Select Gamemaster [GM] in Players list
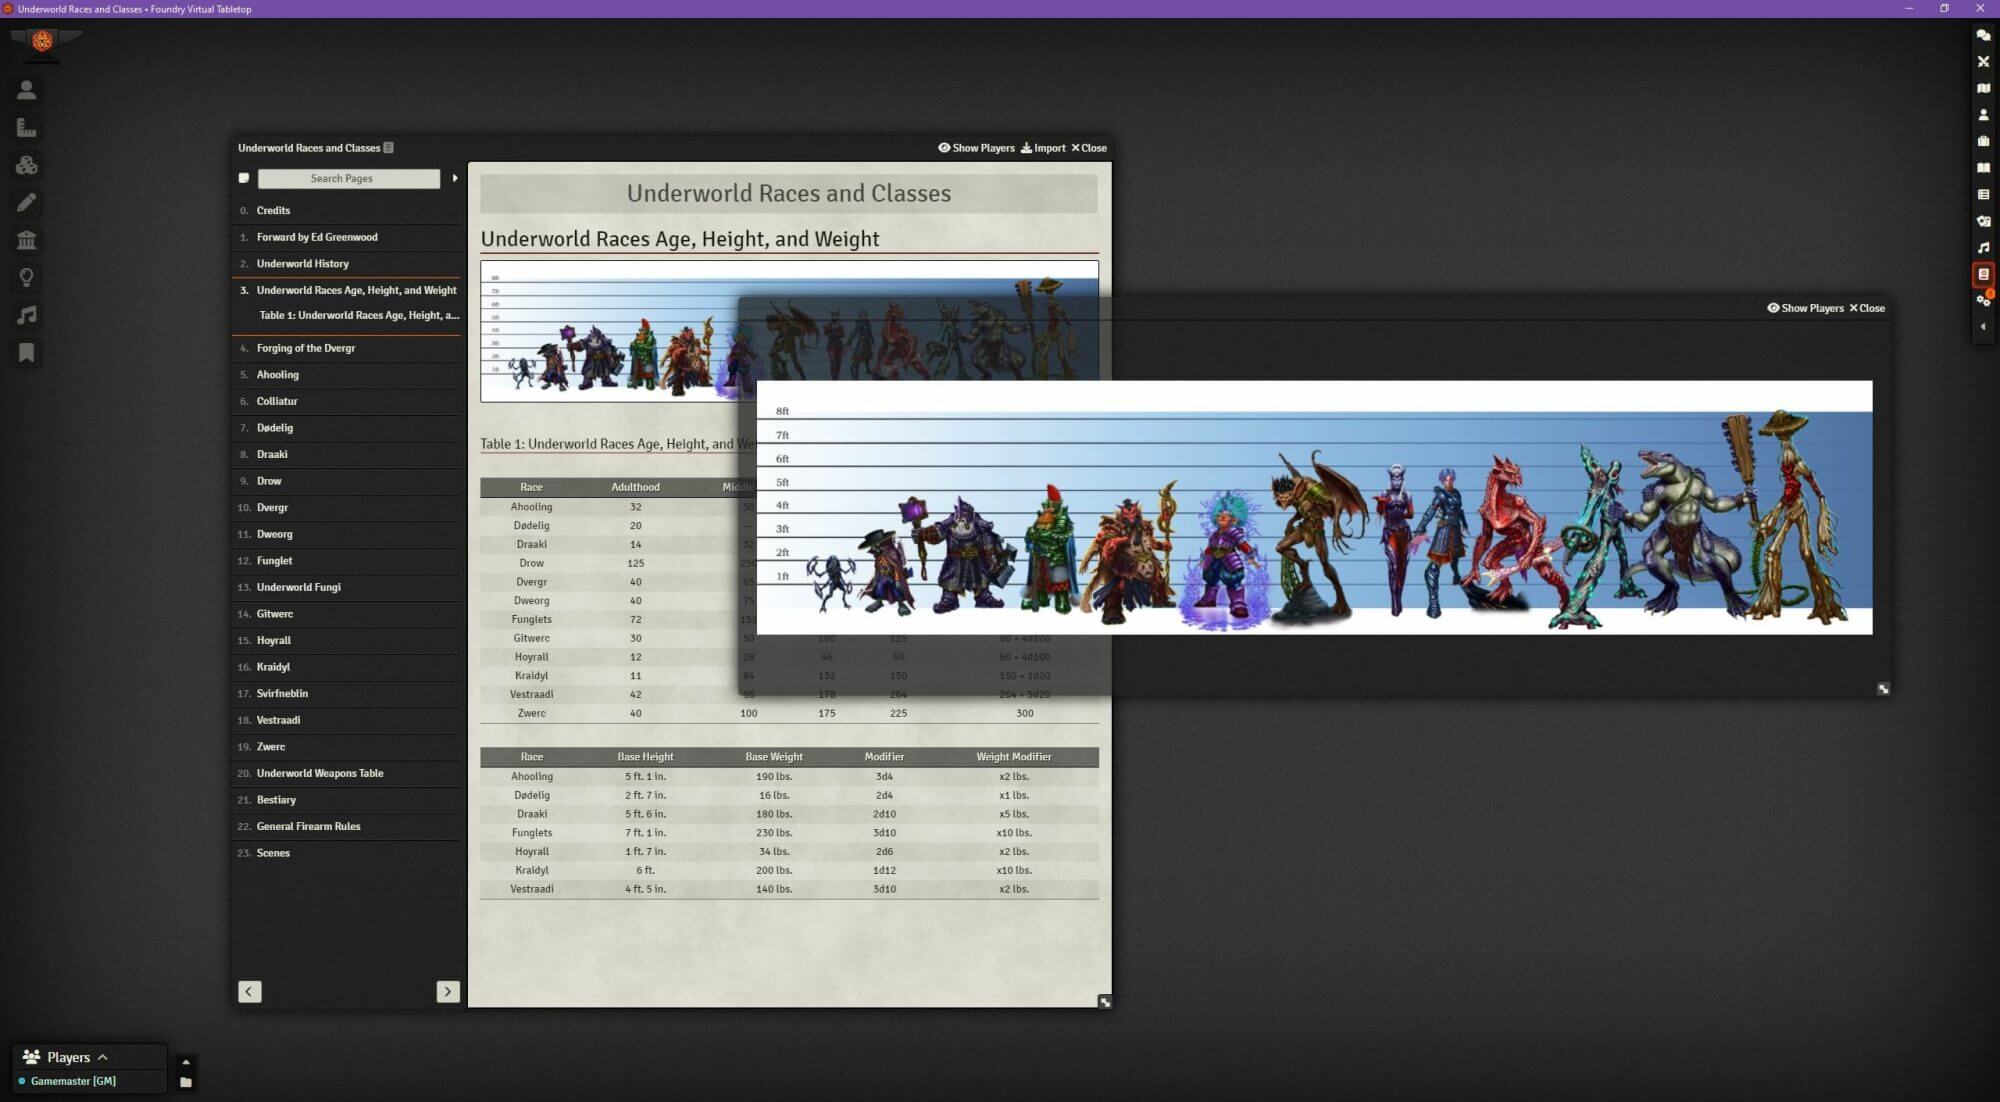Viewport: 2000px width, 1102px height. click(73, 1081)
